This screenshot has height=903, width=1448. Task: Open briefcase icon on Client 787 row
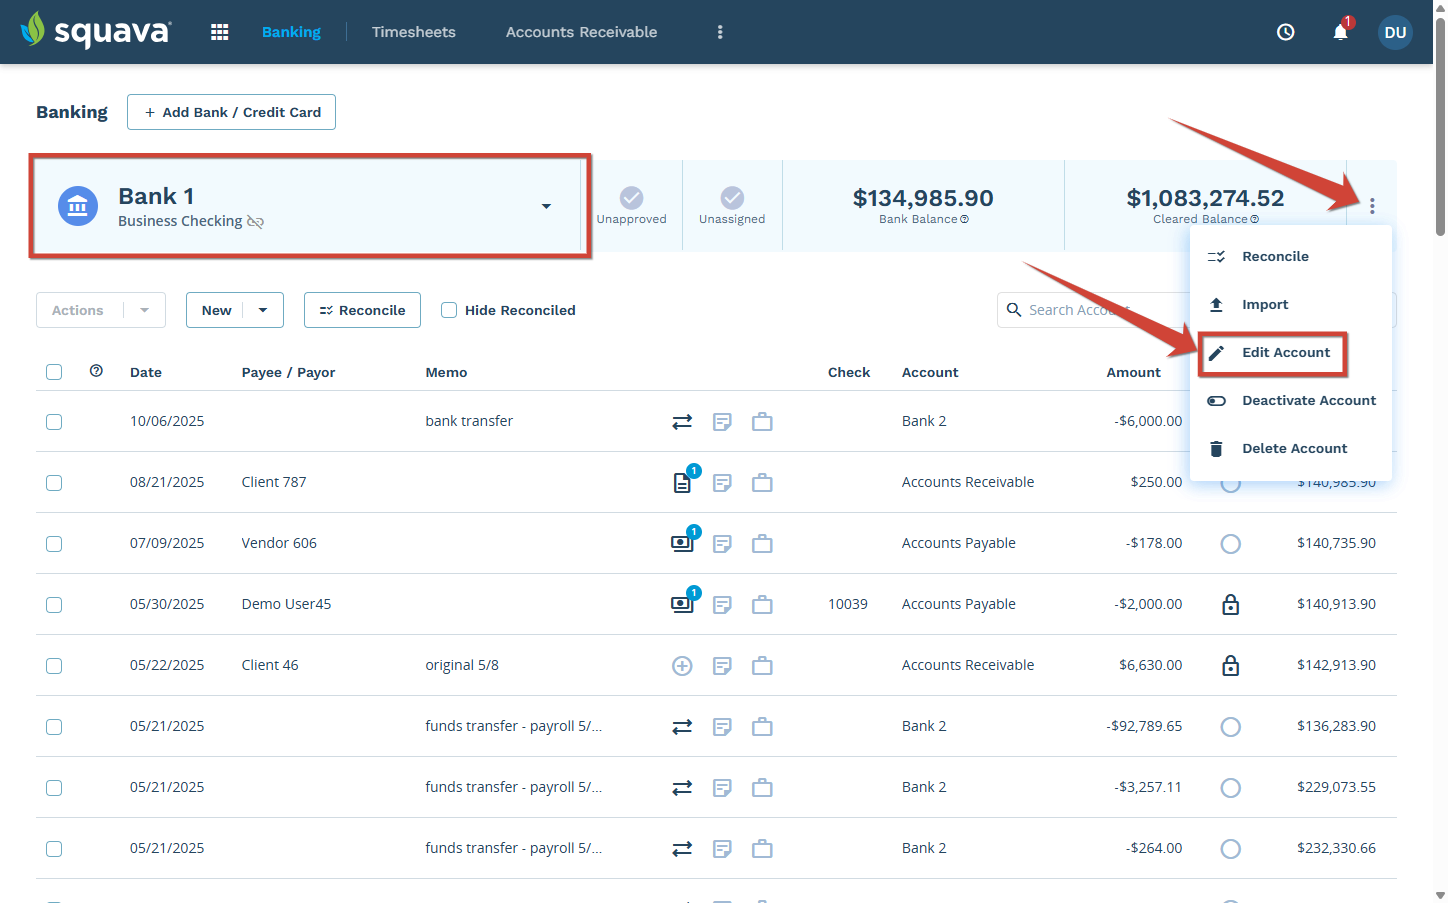[762, 483]
